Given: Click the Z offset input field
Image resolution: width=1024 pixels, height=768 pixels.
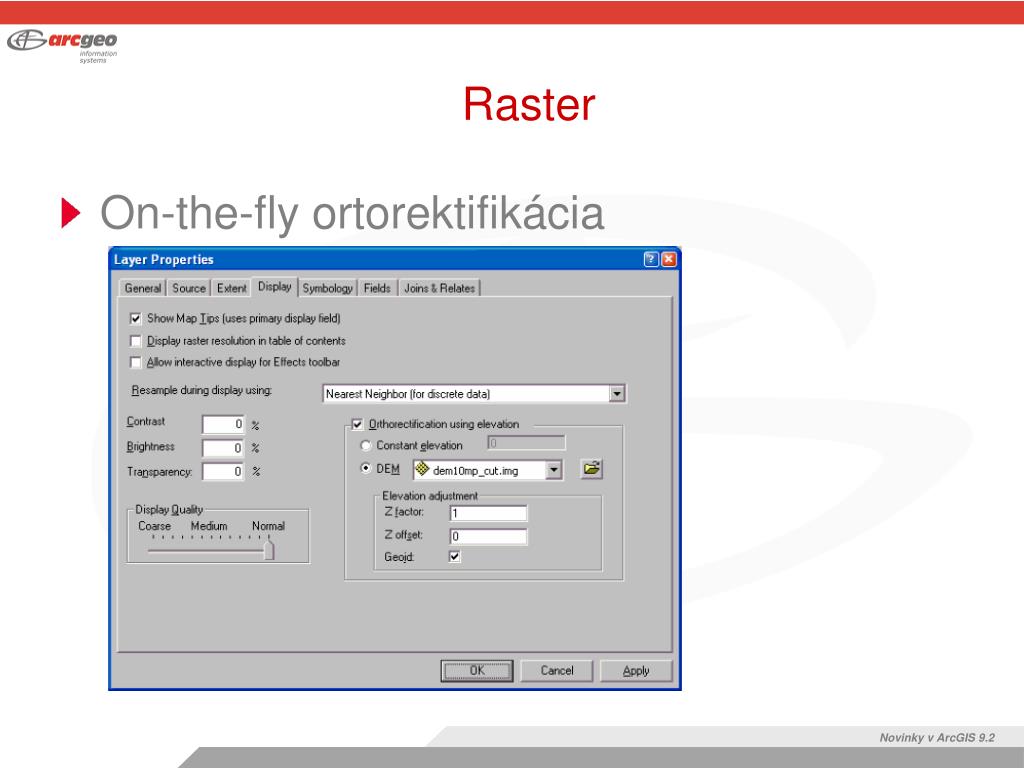Looking at the screenshot, I should point(488,536).
